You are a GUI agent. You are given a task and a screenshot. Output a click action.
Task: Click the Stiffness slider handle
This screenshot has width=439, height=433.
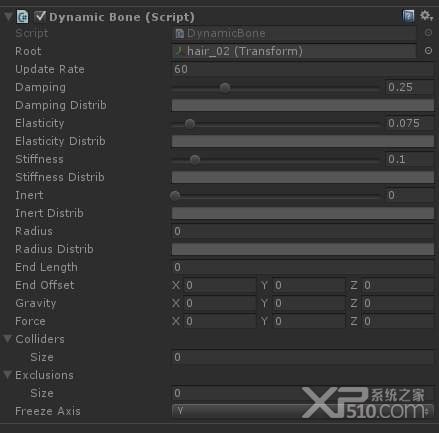[x=195, y=160]
